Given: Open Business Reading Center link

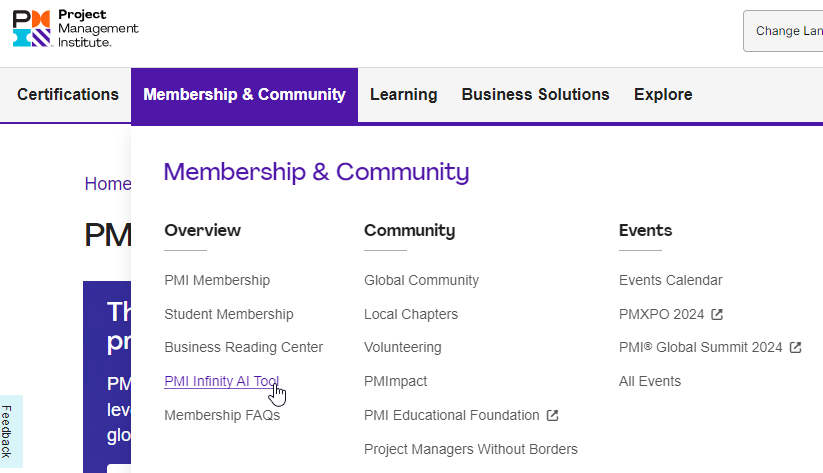Looking at the screenshot, I should pyautogui.click(x=244, y=347).
